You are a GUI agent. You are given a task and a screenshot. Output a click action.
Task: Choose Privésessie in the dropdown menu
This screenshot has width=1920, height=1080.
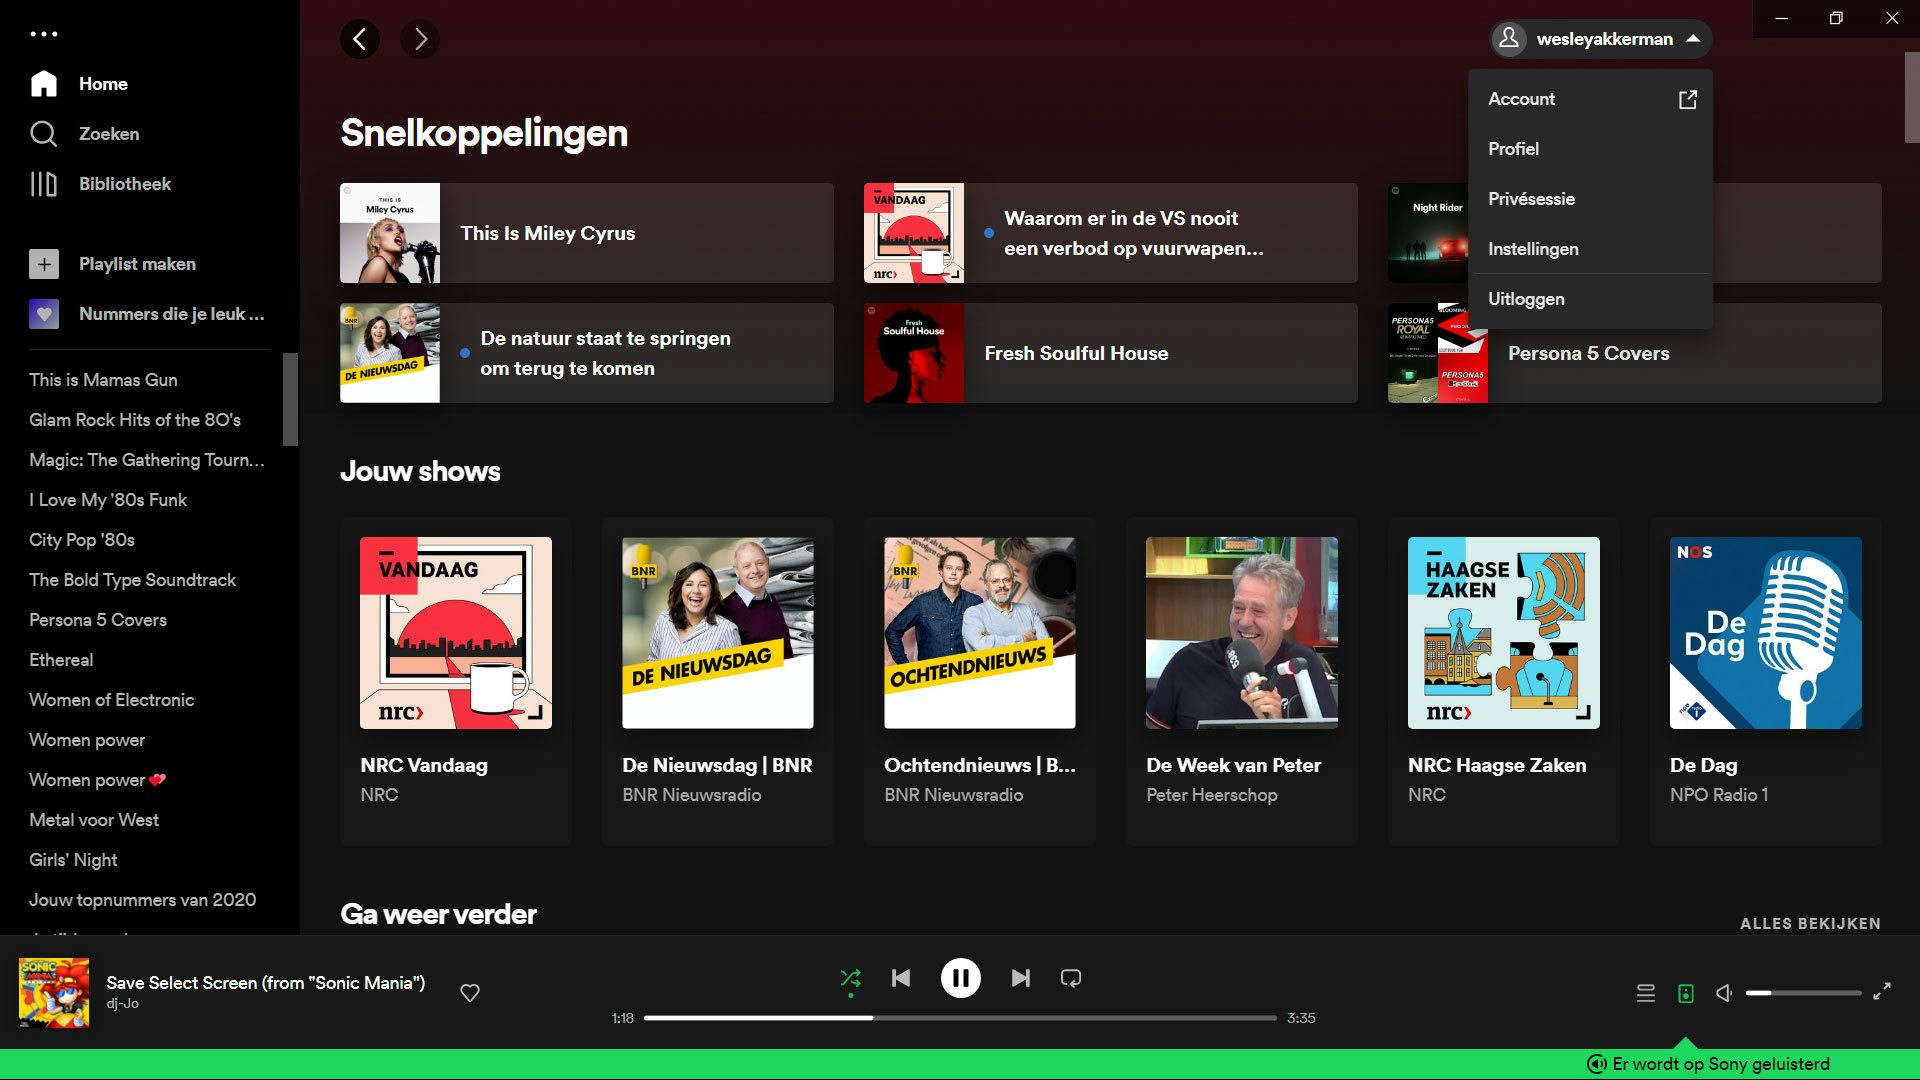tap(1530, 199)
